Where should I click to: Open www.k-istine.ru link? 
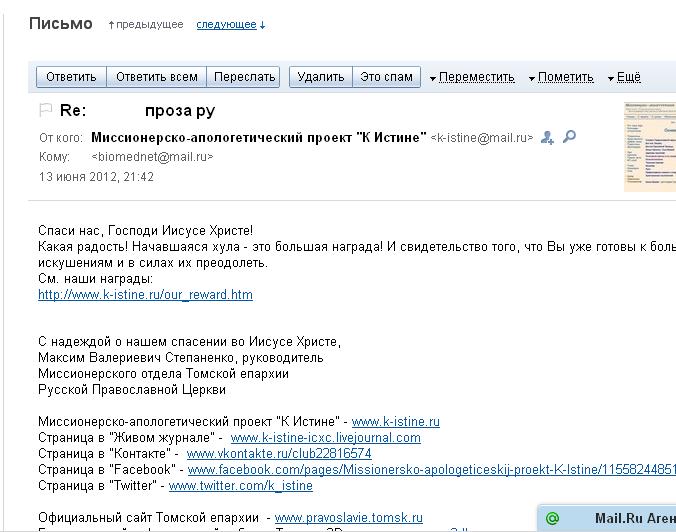396,421
